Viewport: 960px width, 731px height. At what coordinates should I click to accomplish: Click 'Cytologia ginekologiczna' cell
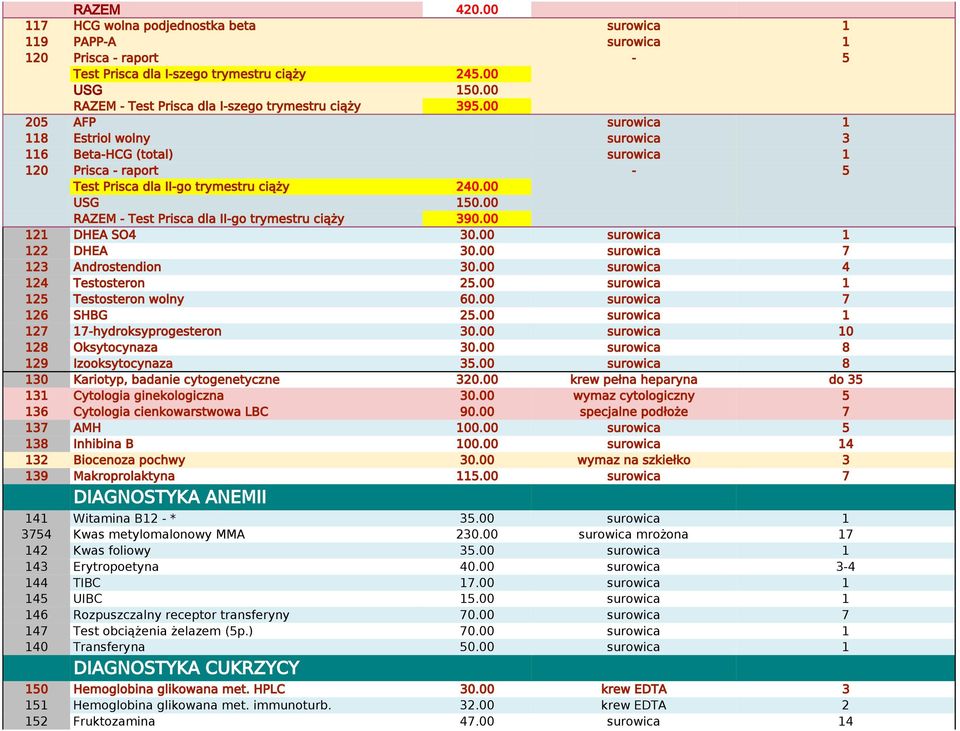point(148,395)
